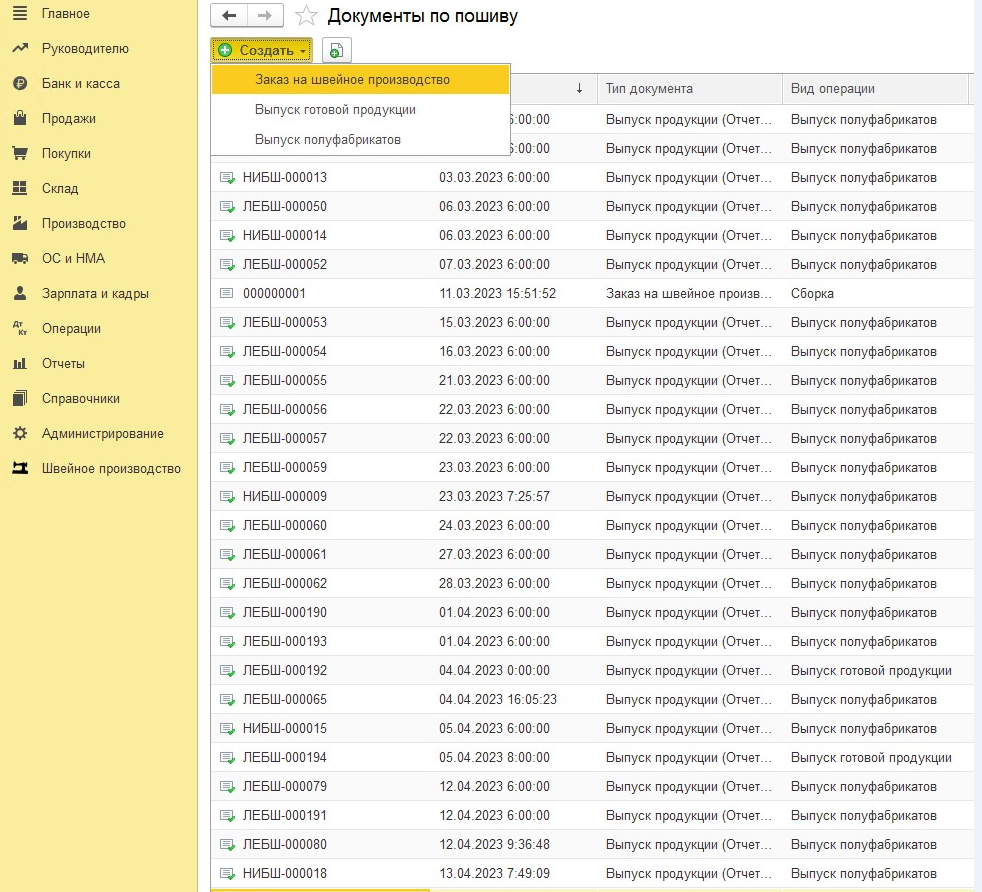Viewport: 982px width, 892px height.
Task: Sort by Вид операции column header
Action: [875, 88]
